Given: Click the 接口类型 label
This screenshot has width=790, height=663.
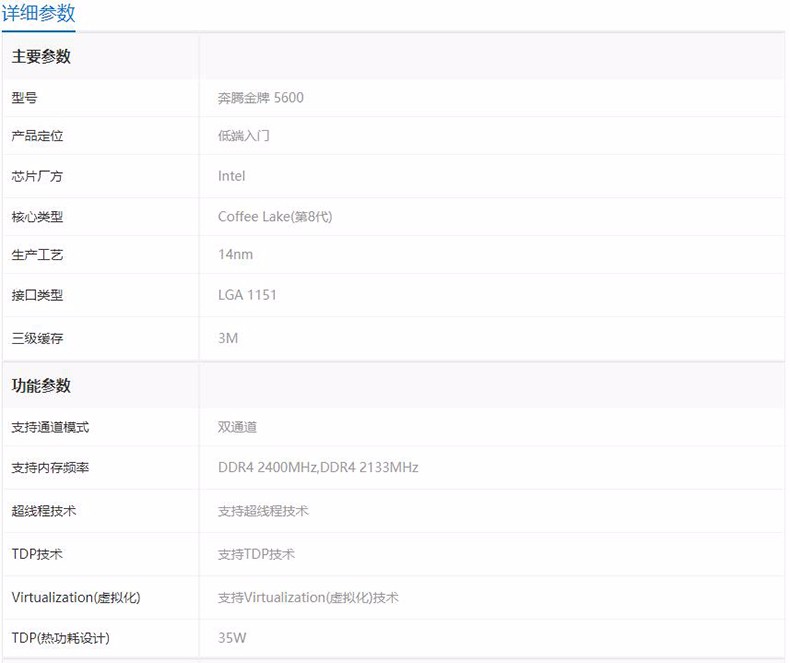Looking at the screenshot, I should pyautogui.click(x=37, y=295).
